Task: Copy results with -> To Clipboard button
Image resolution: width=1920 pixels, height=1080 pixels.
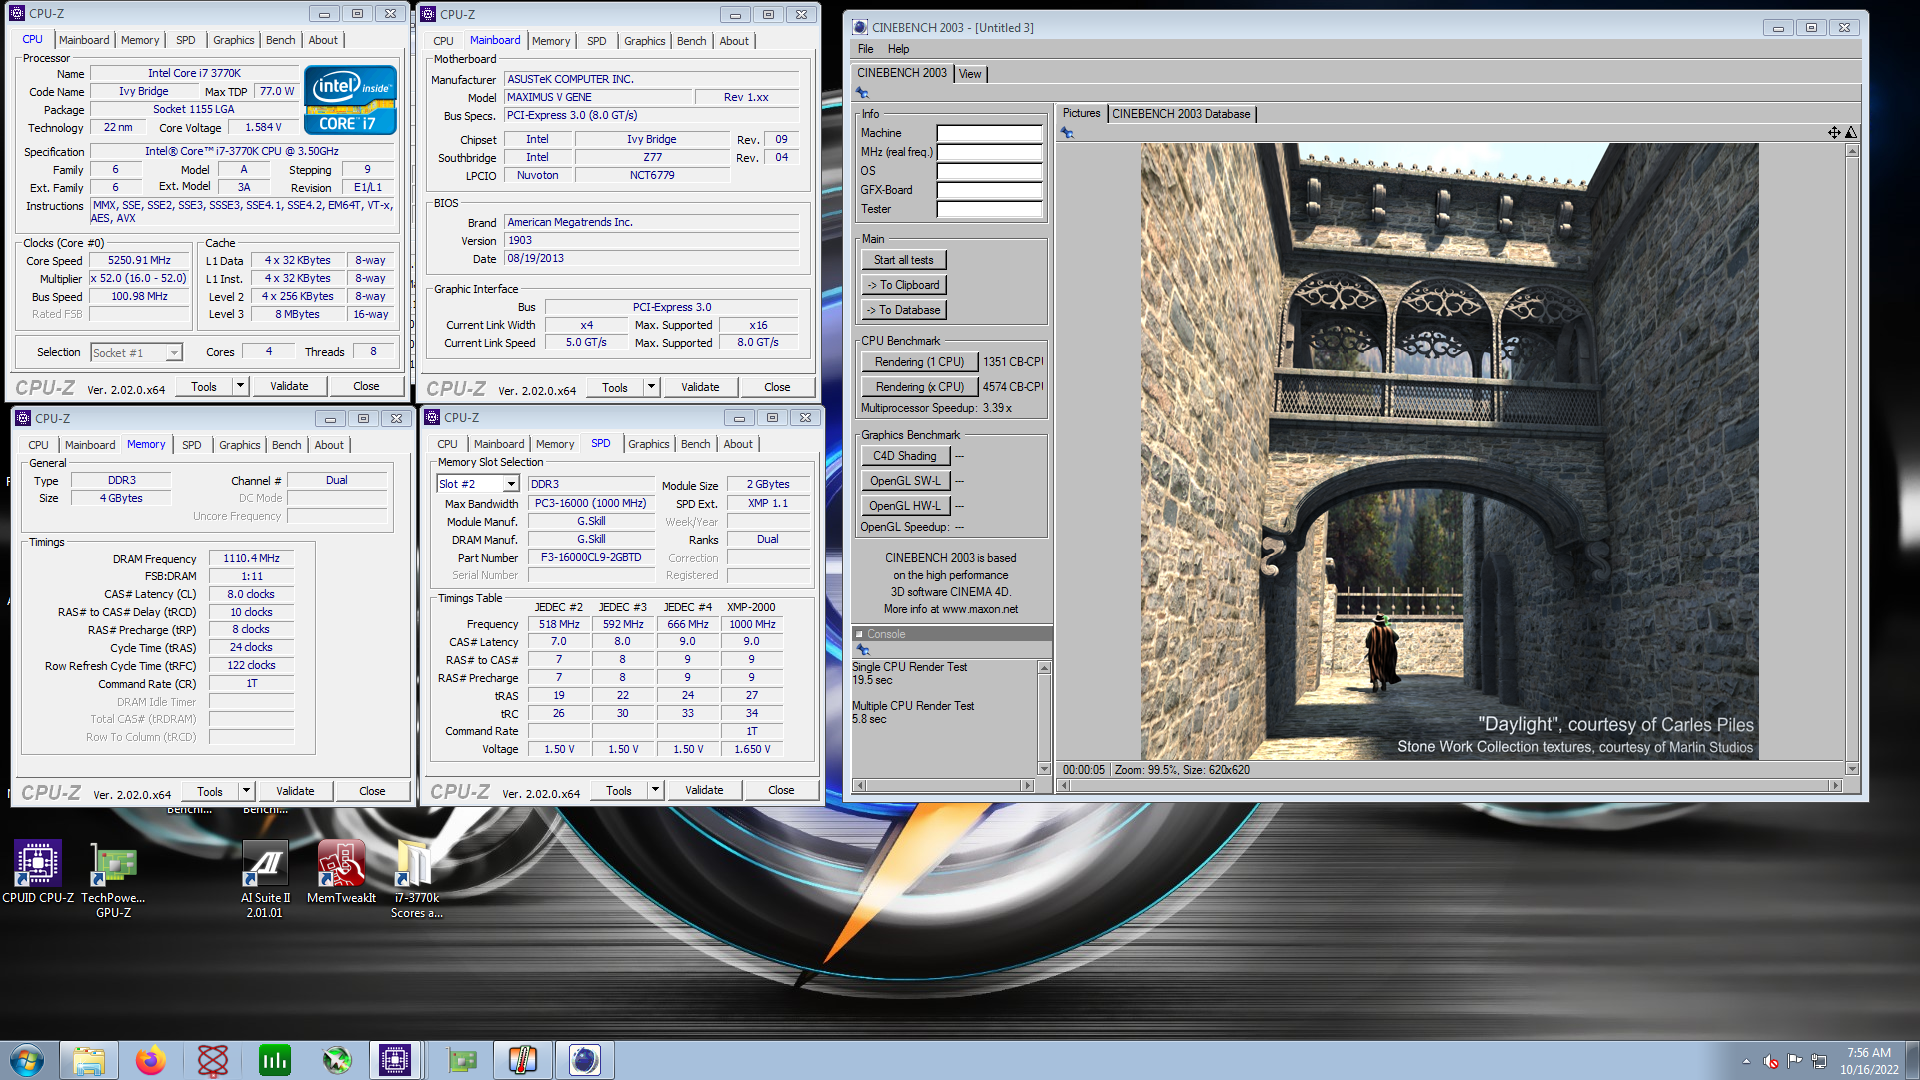Action: point(903,285)
